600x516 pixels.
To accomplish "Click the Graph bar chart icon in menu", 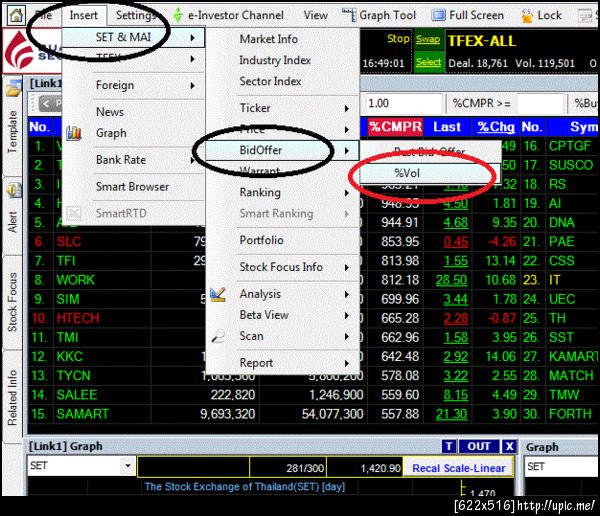I will (x=73, y=133).
